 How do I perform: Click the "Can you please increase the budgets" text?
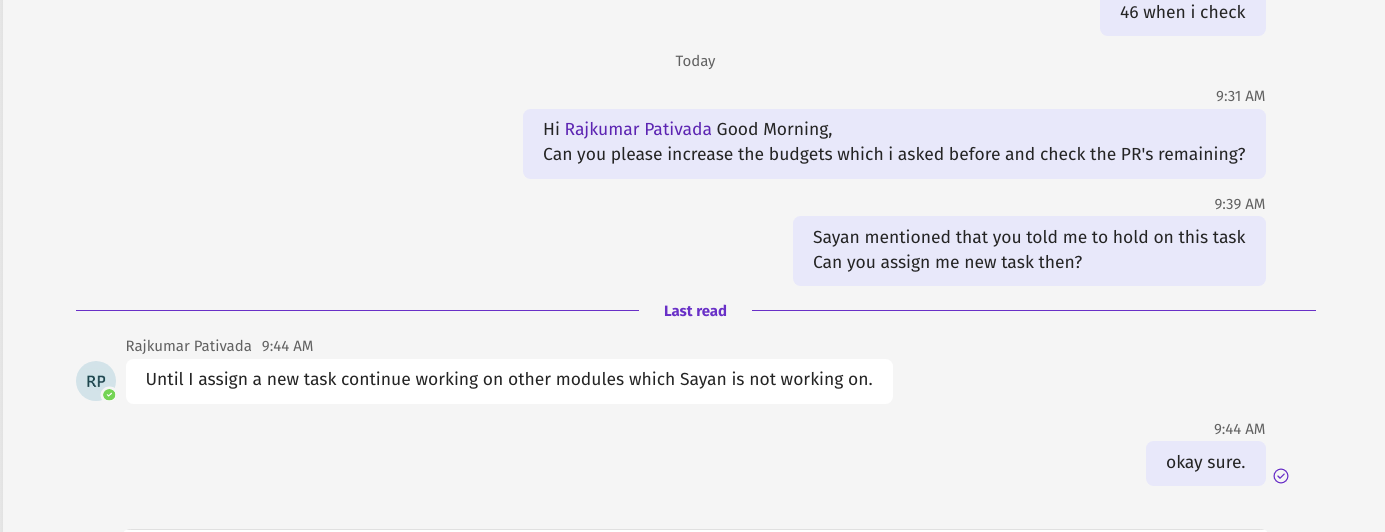pyautogui.click(x=894, y=155)
